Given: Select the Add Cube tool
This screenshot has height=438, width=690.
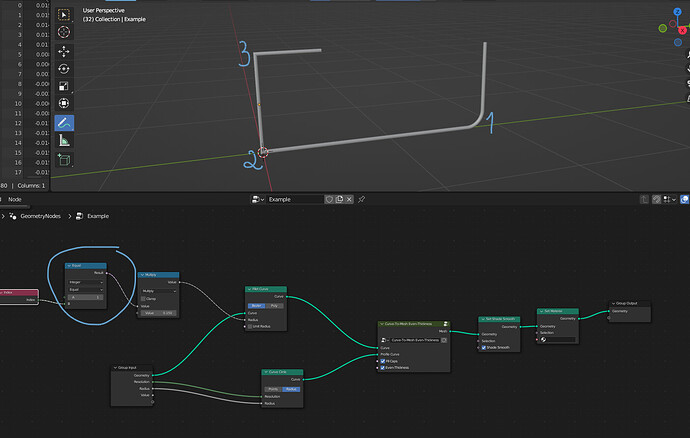Looking at the screenshot, I should [x=64, y=159].
